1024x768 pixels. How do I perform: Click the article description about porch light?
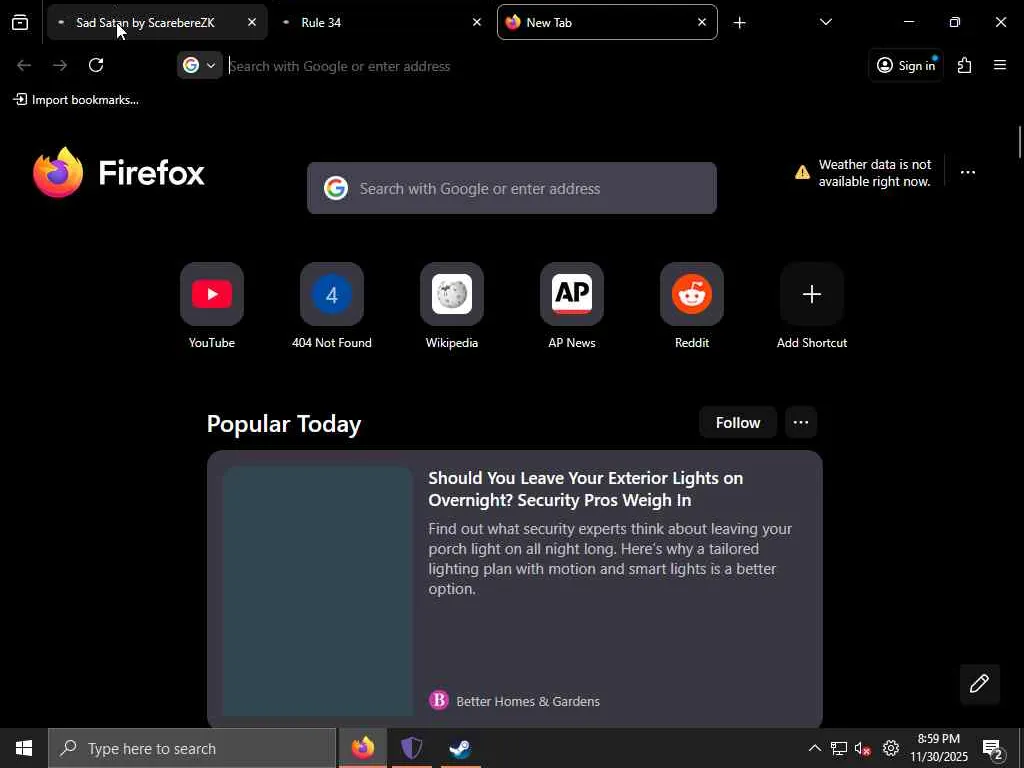point(611,558)
